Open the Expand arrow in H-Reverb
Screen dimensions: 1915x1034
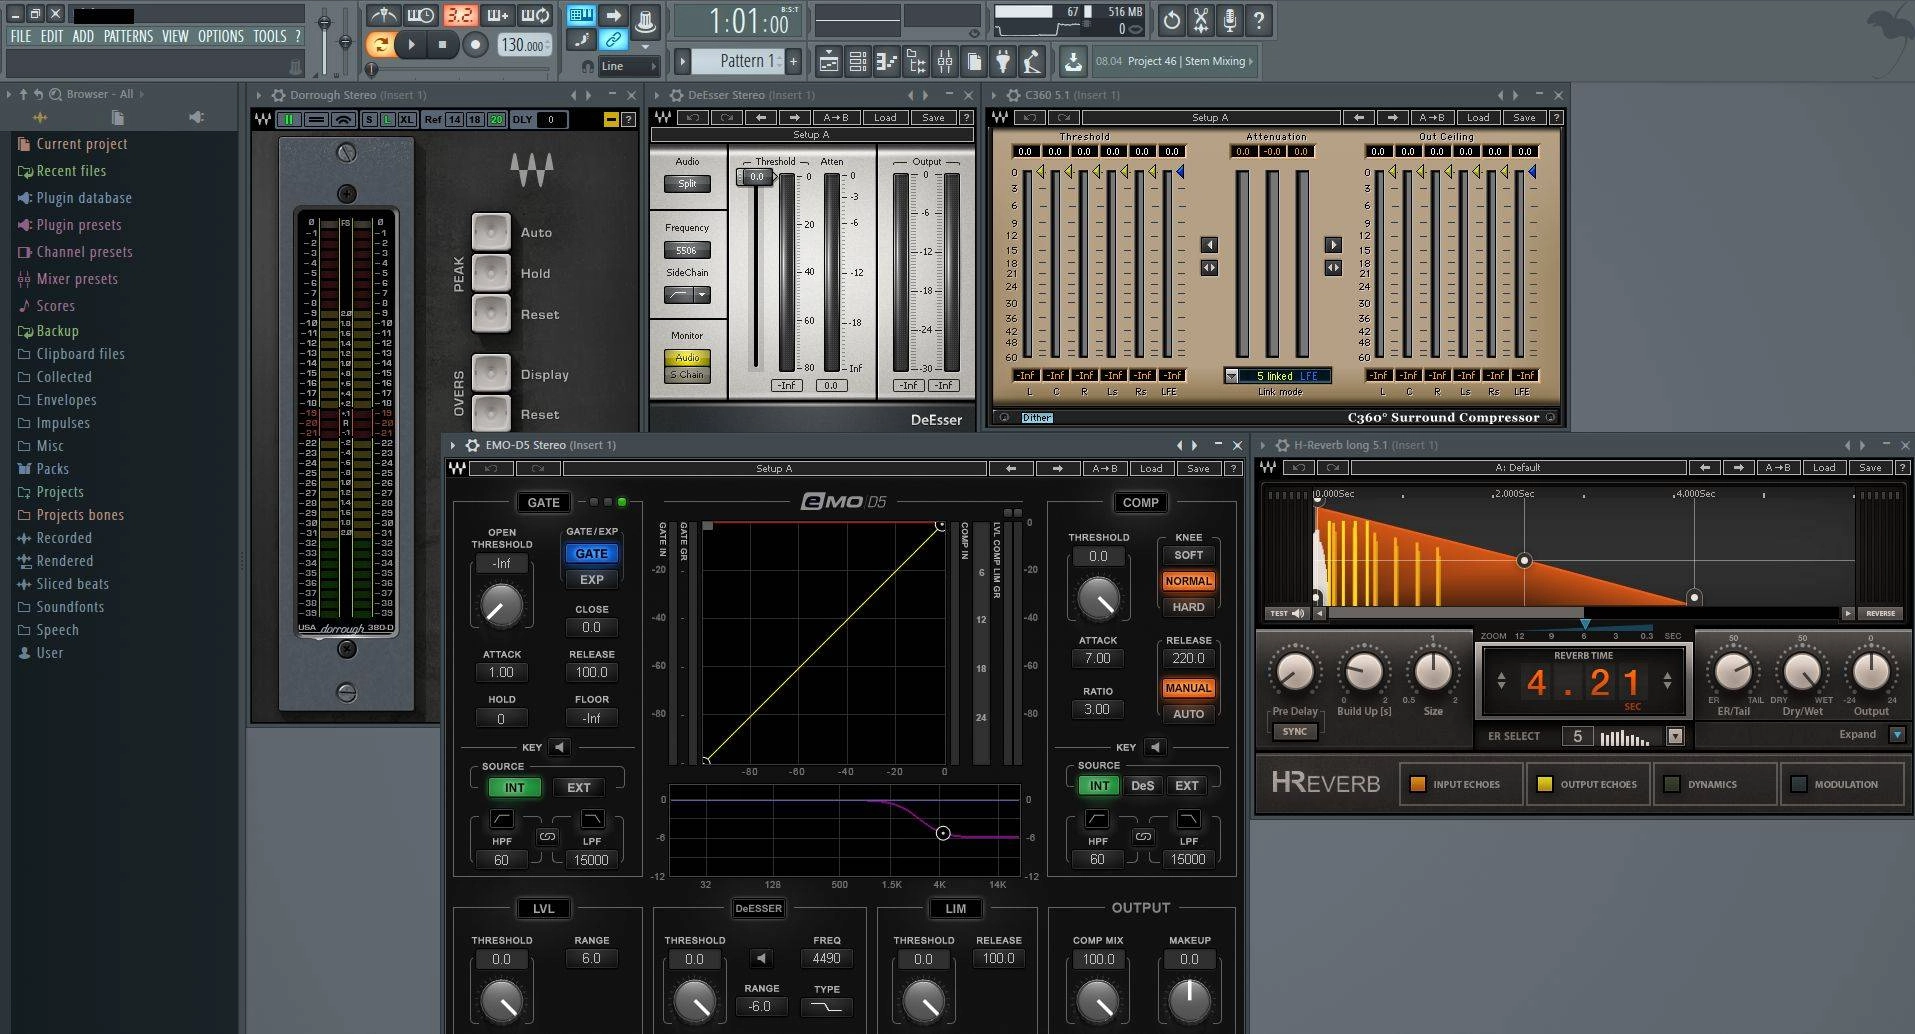click(x=1897, y=735)
